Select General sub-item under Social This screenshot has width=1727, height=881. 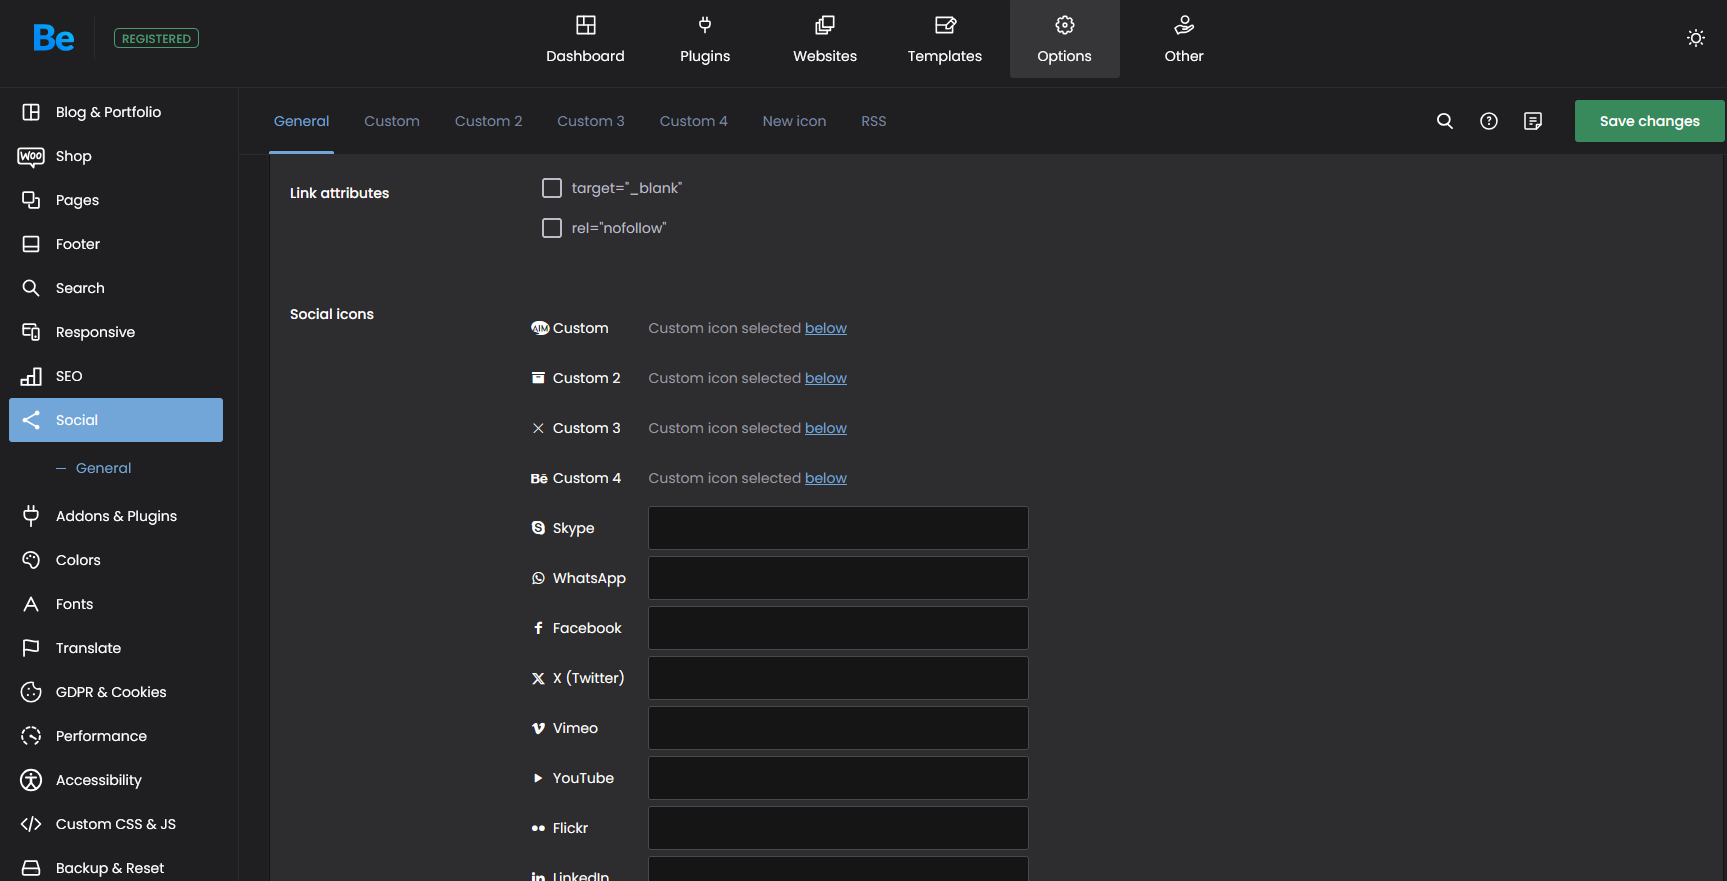[103, 468]
